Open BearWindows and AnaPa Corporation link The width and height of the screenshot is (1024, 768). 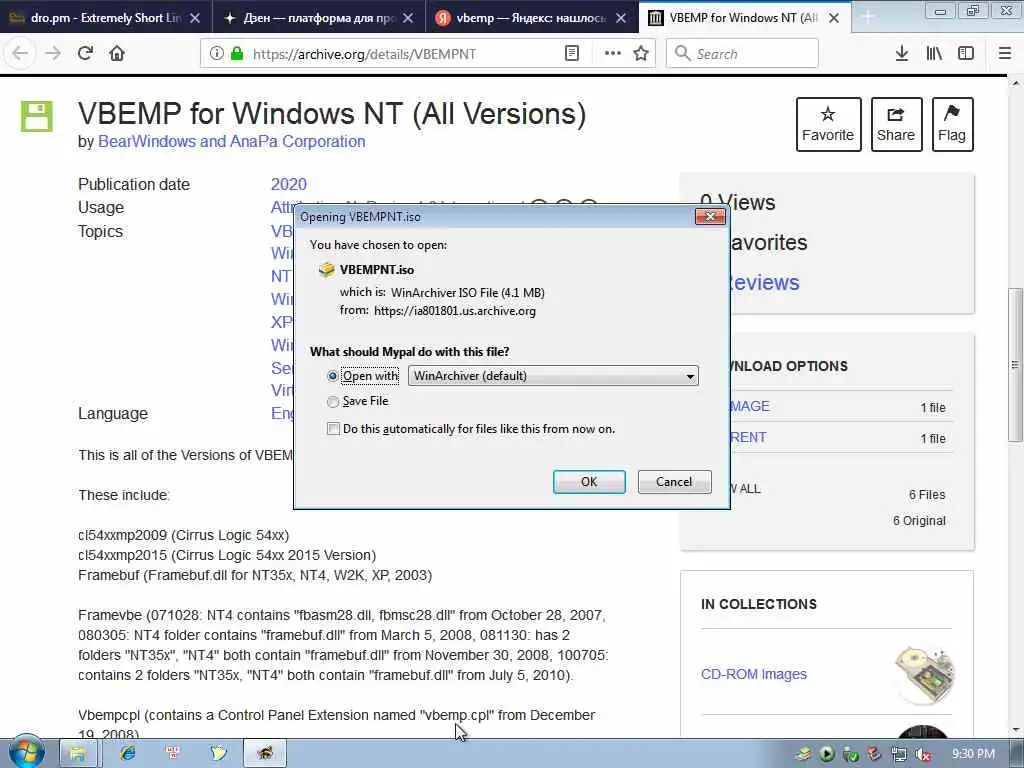[x=231, y=142]
